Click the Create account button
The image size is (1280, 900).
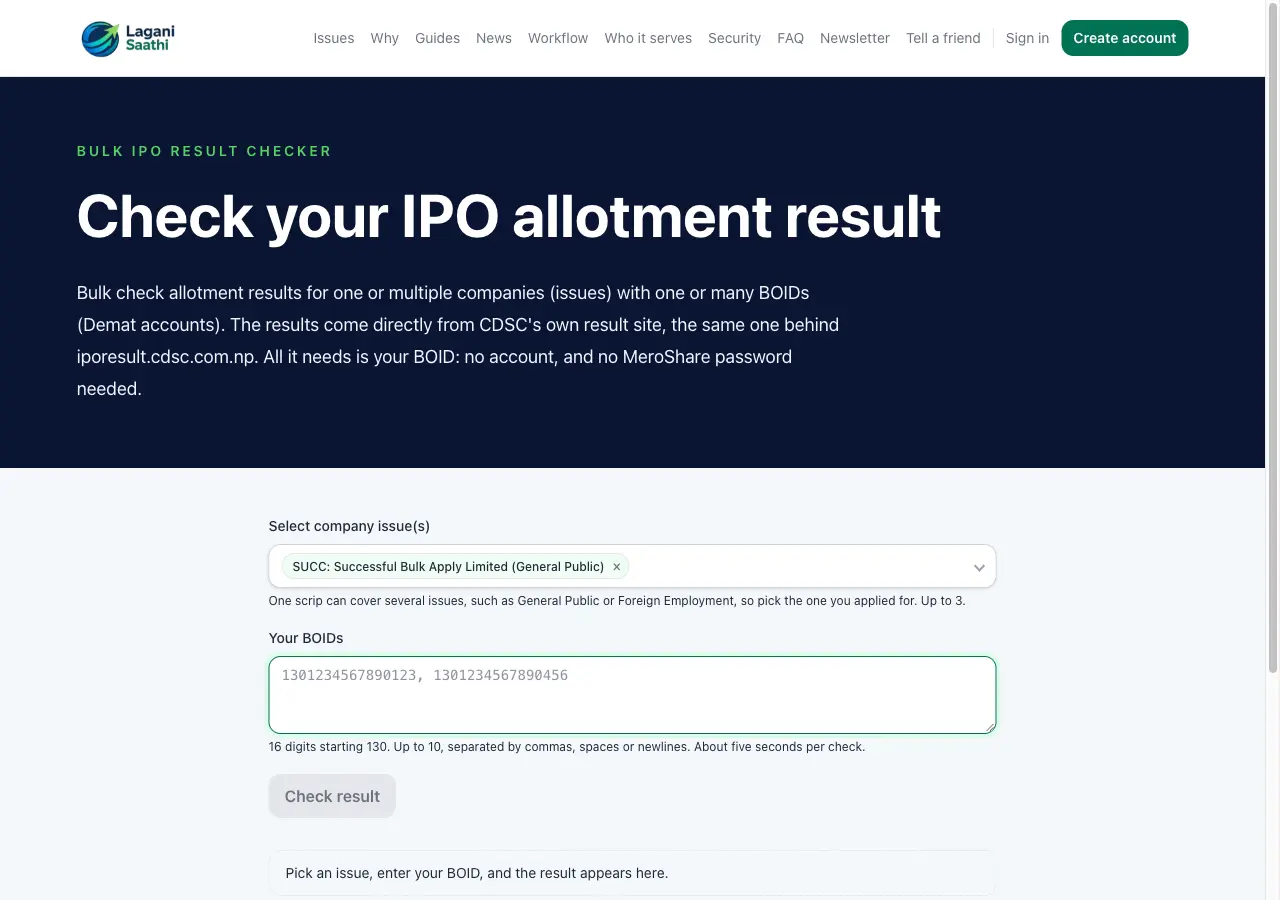1125,38
